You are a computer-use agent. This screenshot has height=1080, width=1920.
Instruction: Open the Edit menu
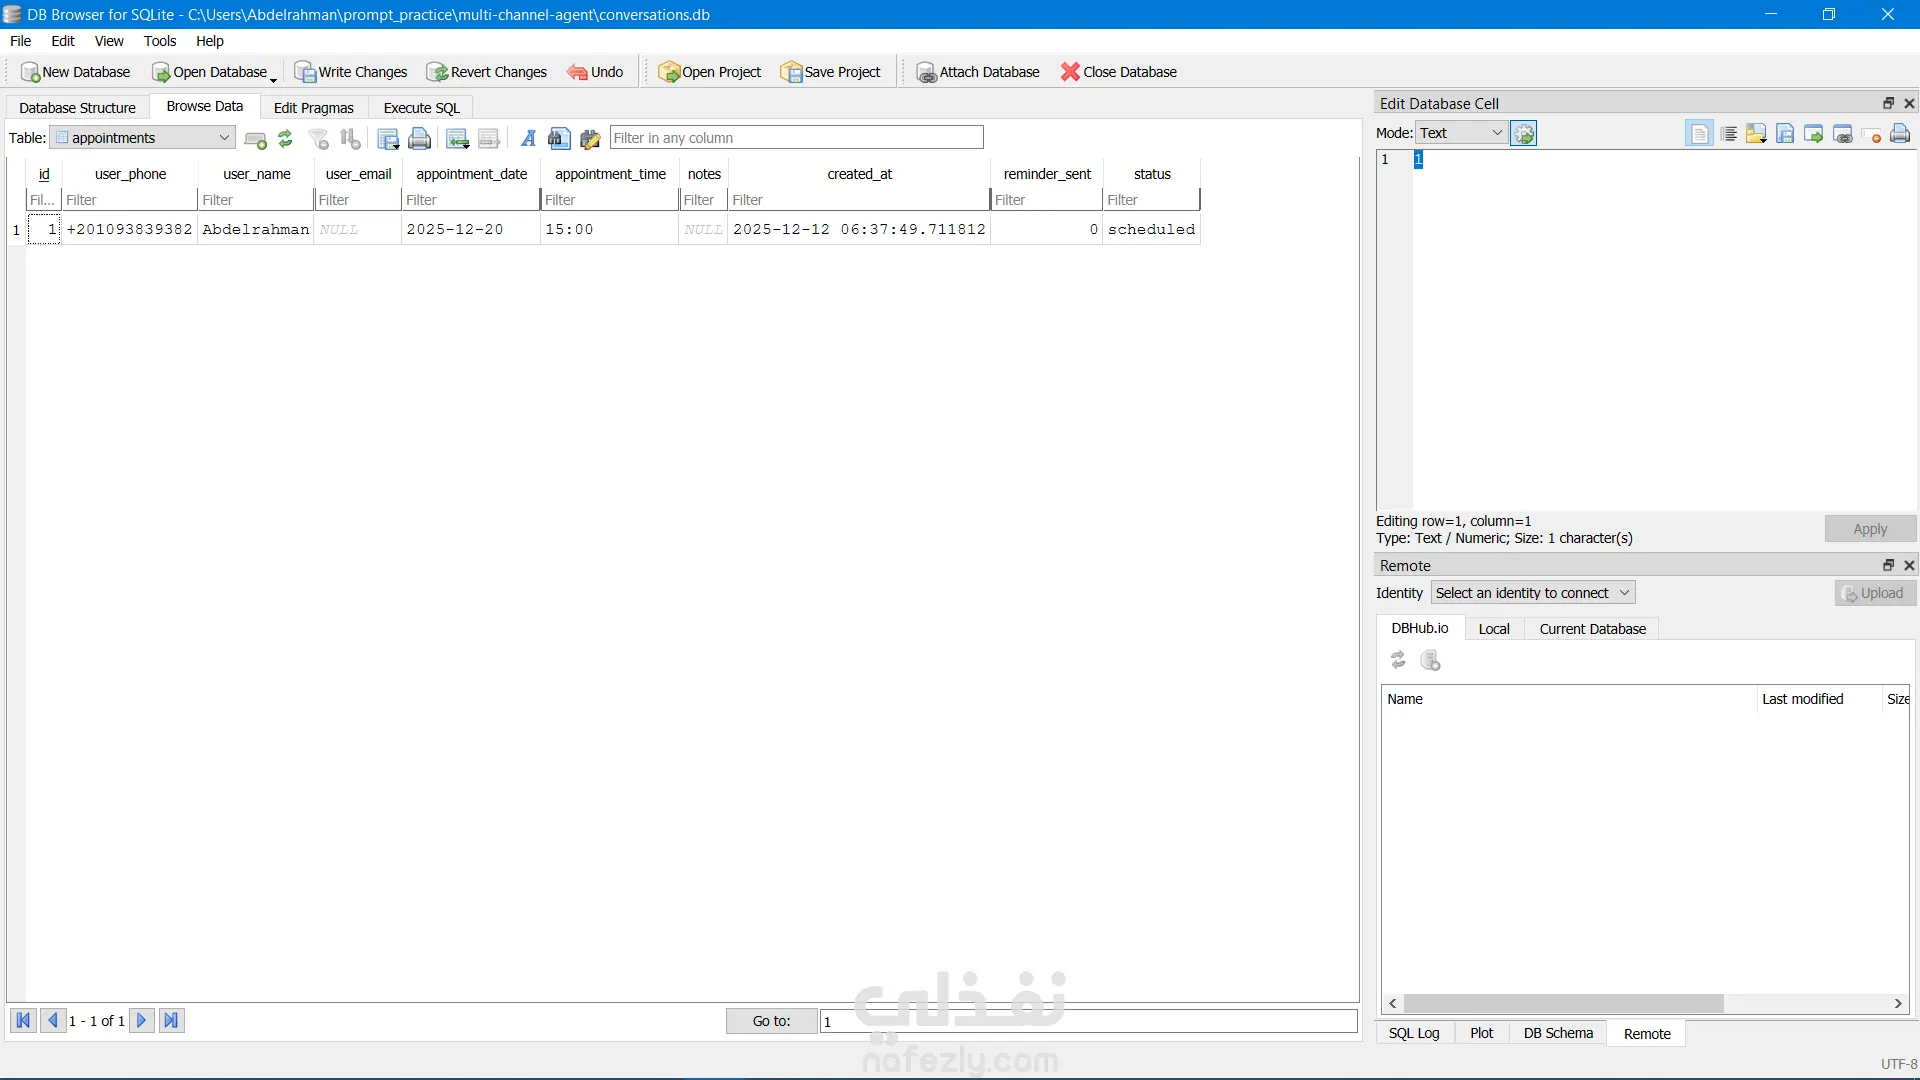(x=63, y=41)
